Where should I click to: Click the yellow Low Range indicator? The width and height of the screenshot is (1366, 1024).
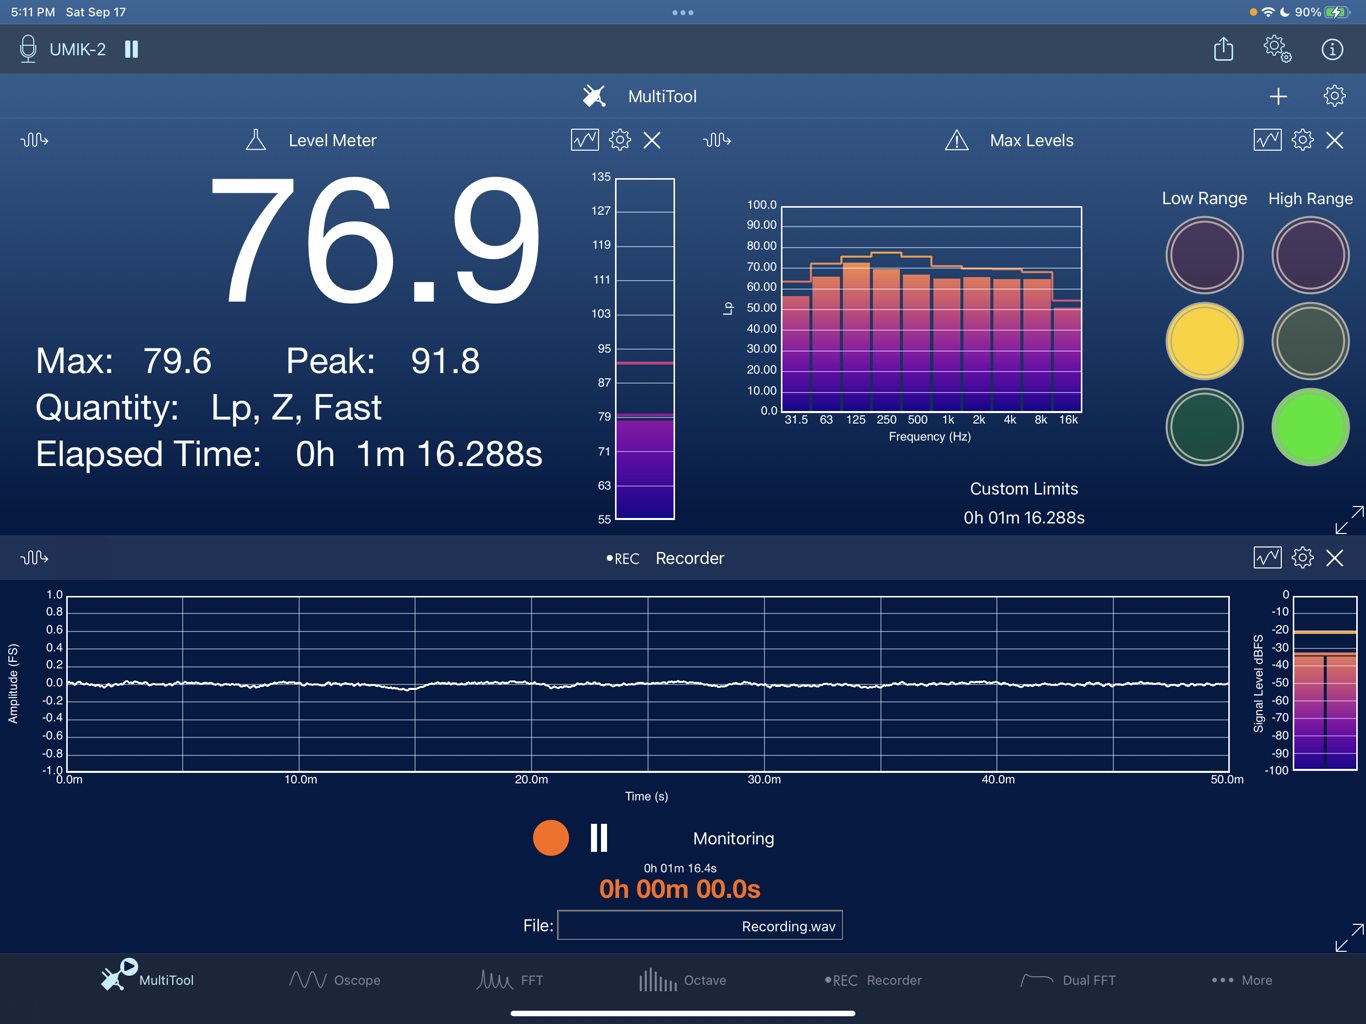click(1204, 341)
